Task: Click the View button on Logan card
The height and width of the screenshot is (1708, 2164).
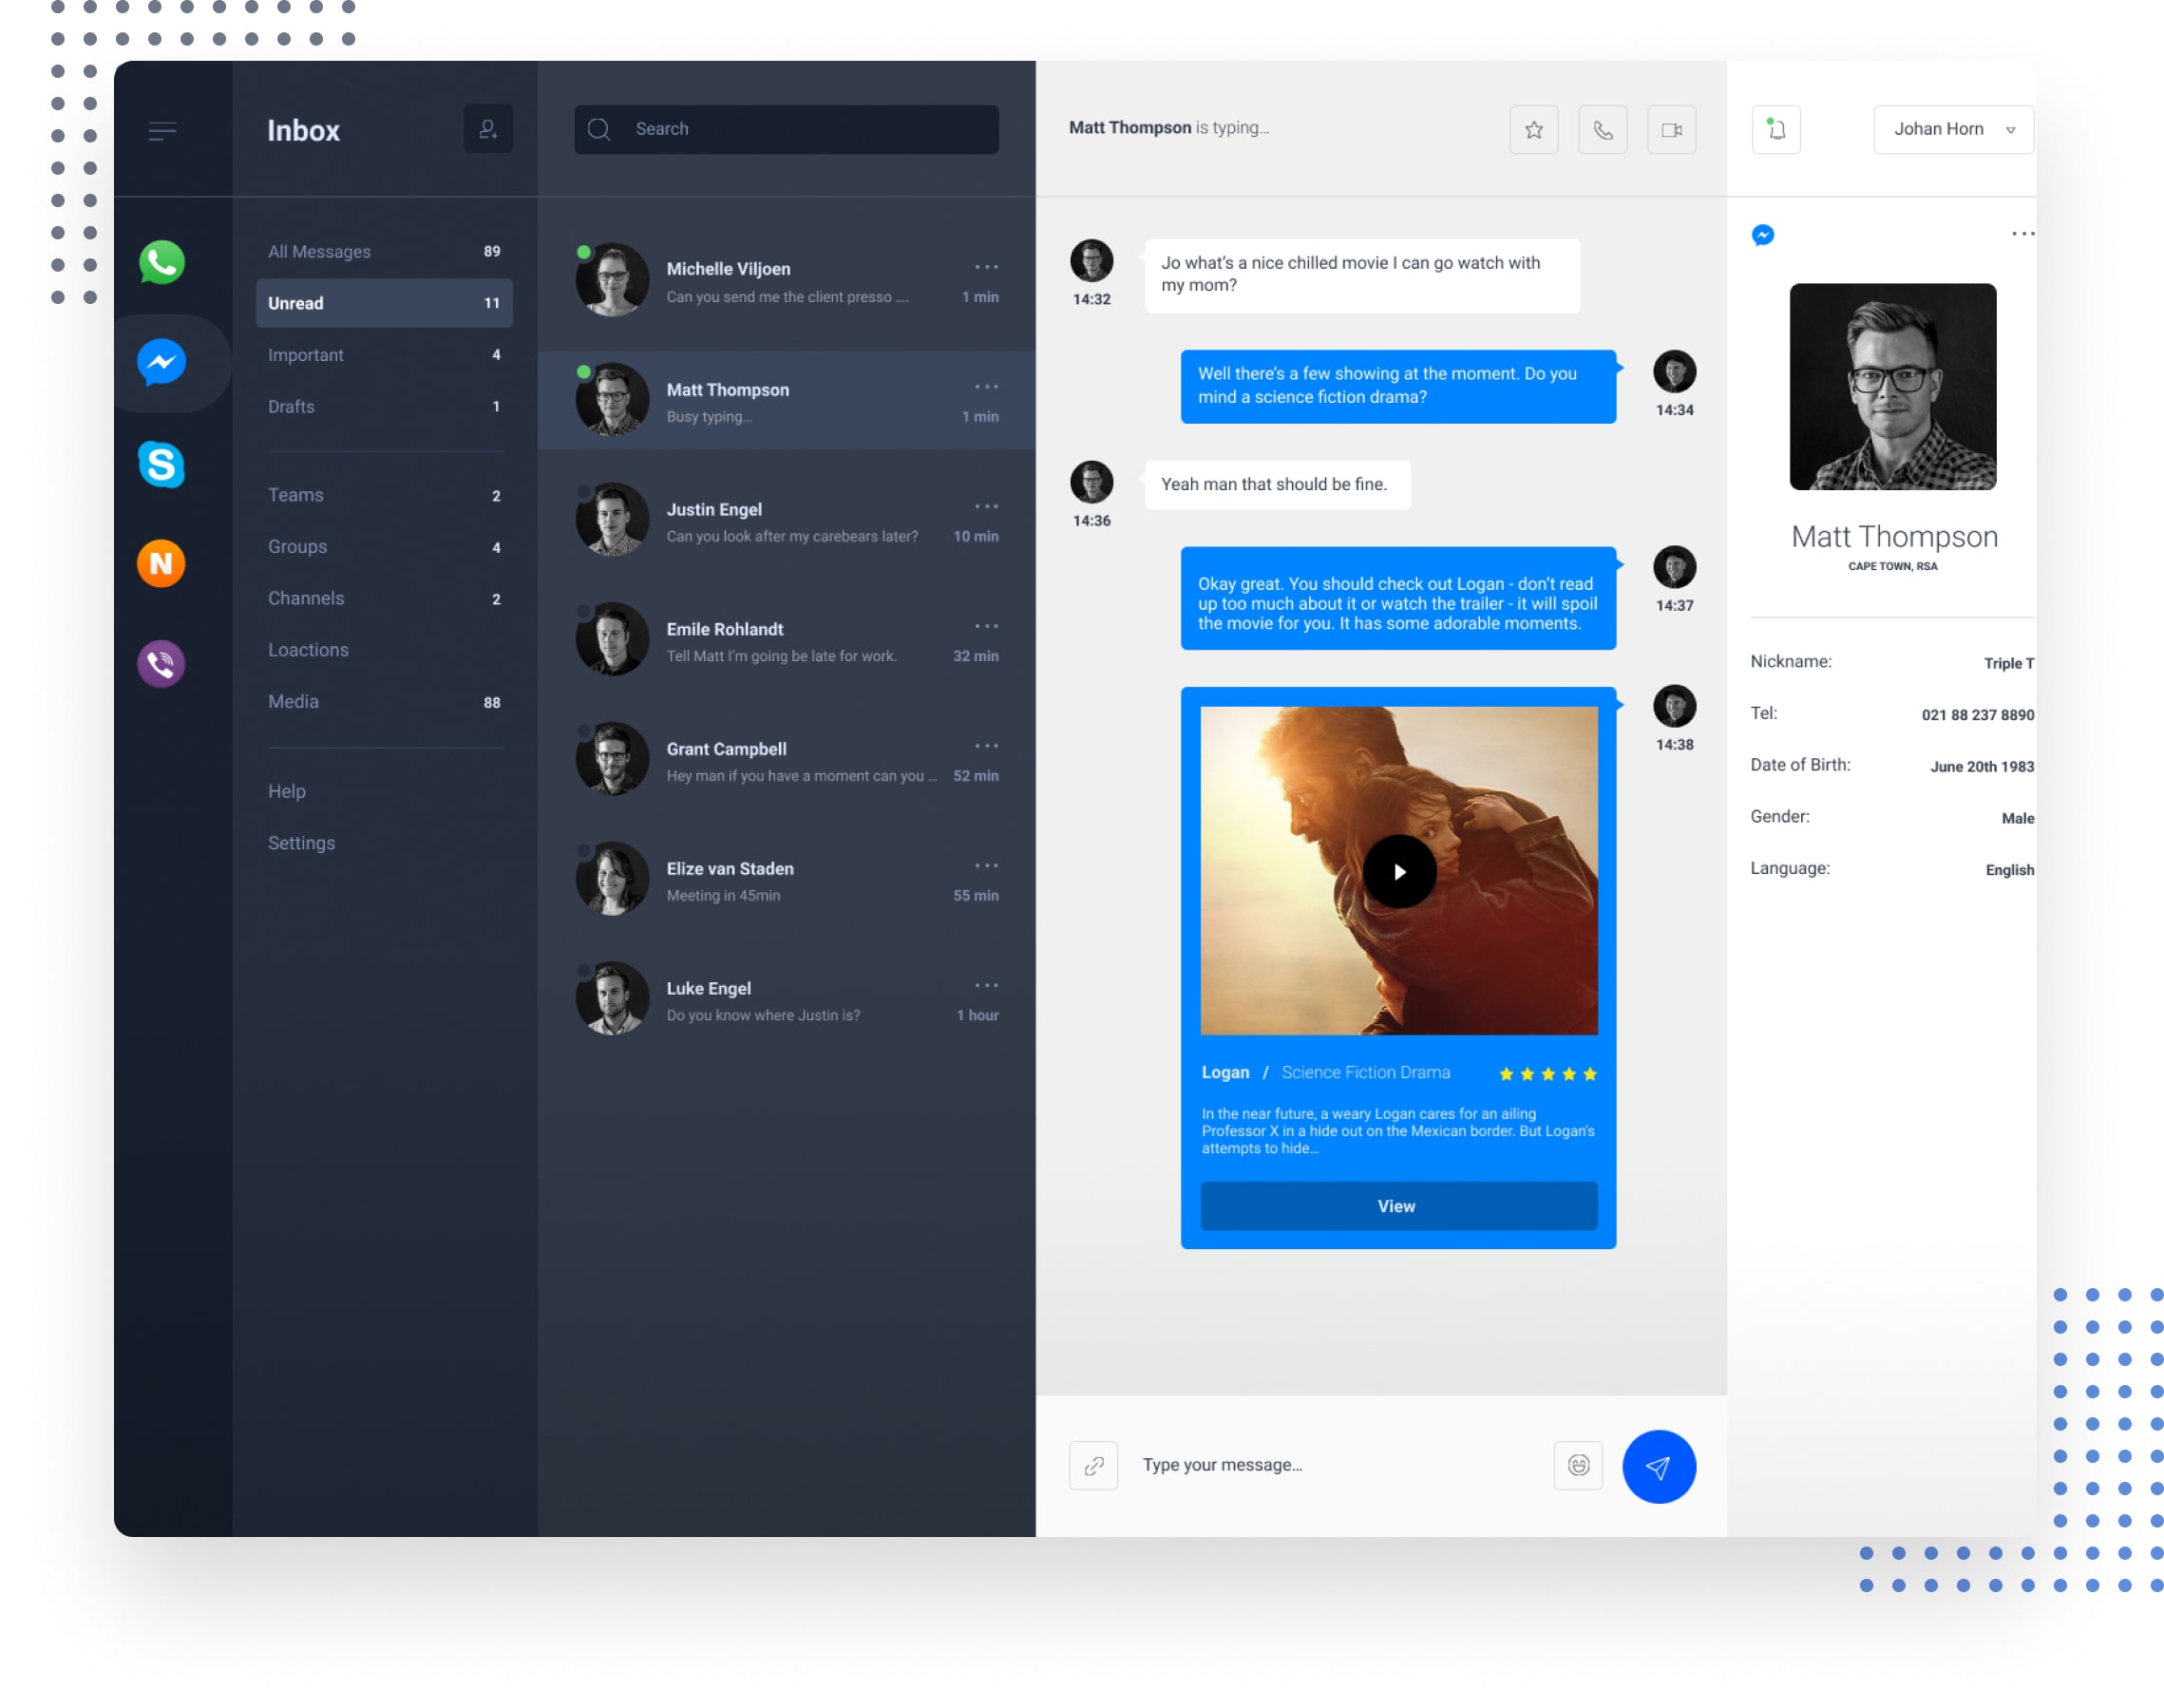Action: click(x=1397, y=1206)
